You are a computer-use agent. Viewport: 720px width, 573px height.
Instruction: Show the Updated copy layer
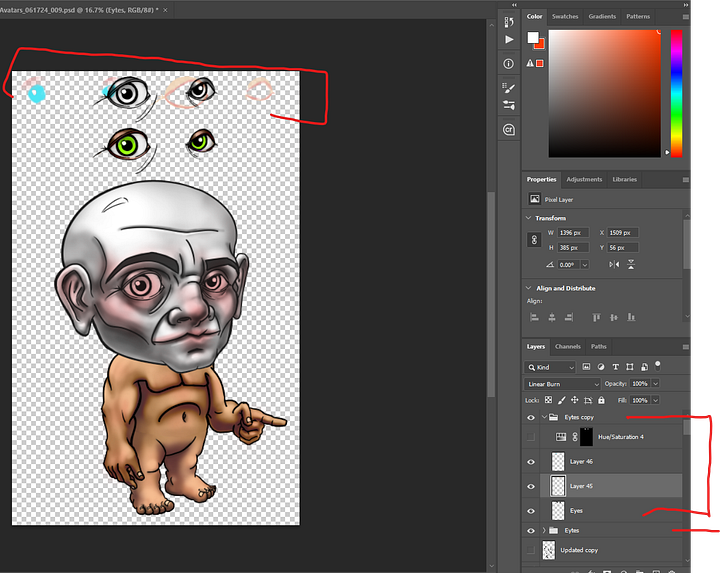click(531, 550)
